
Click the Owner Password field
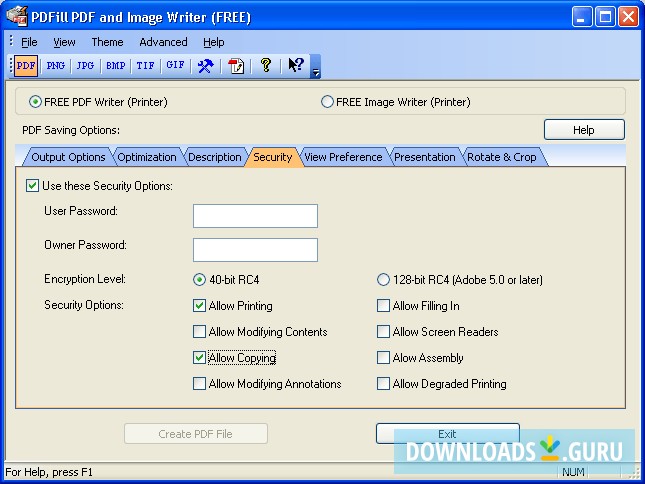pos(255,250)
